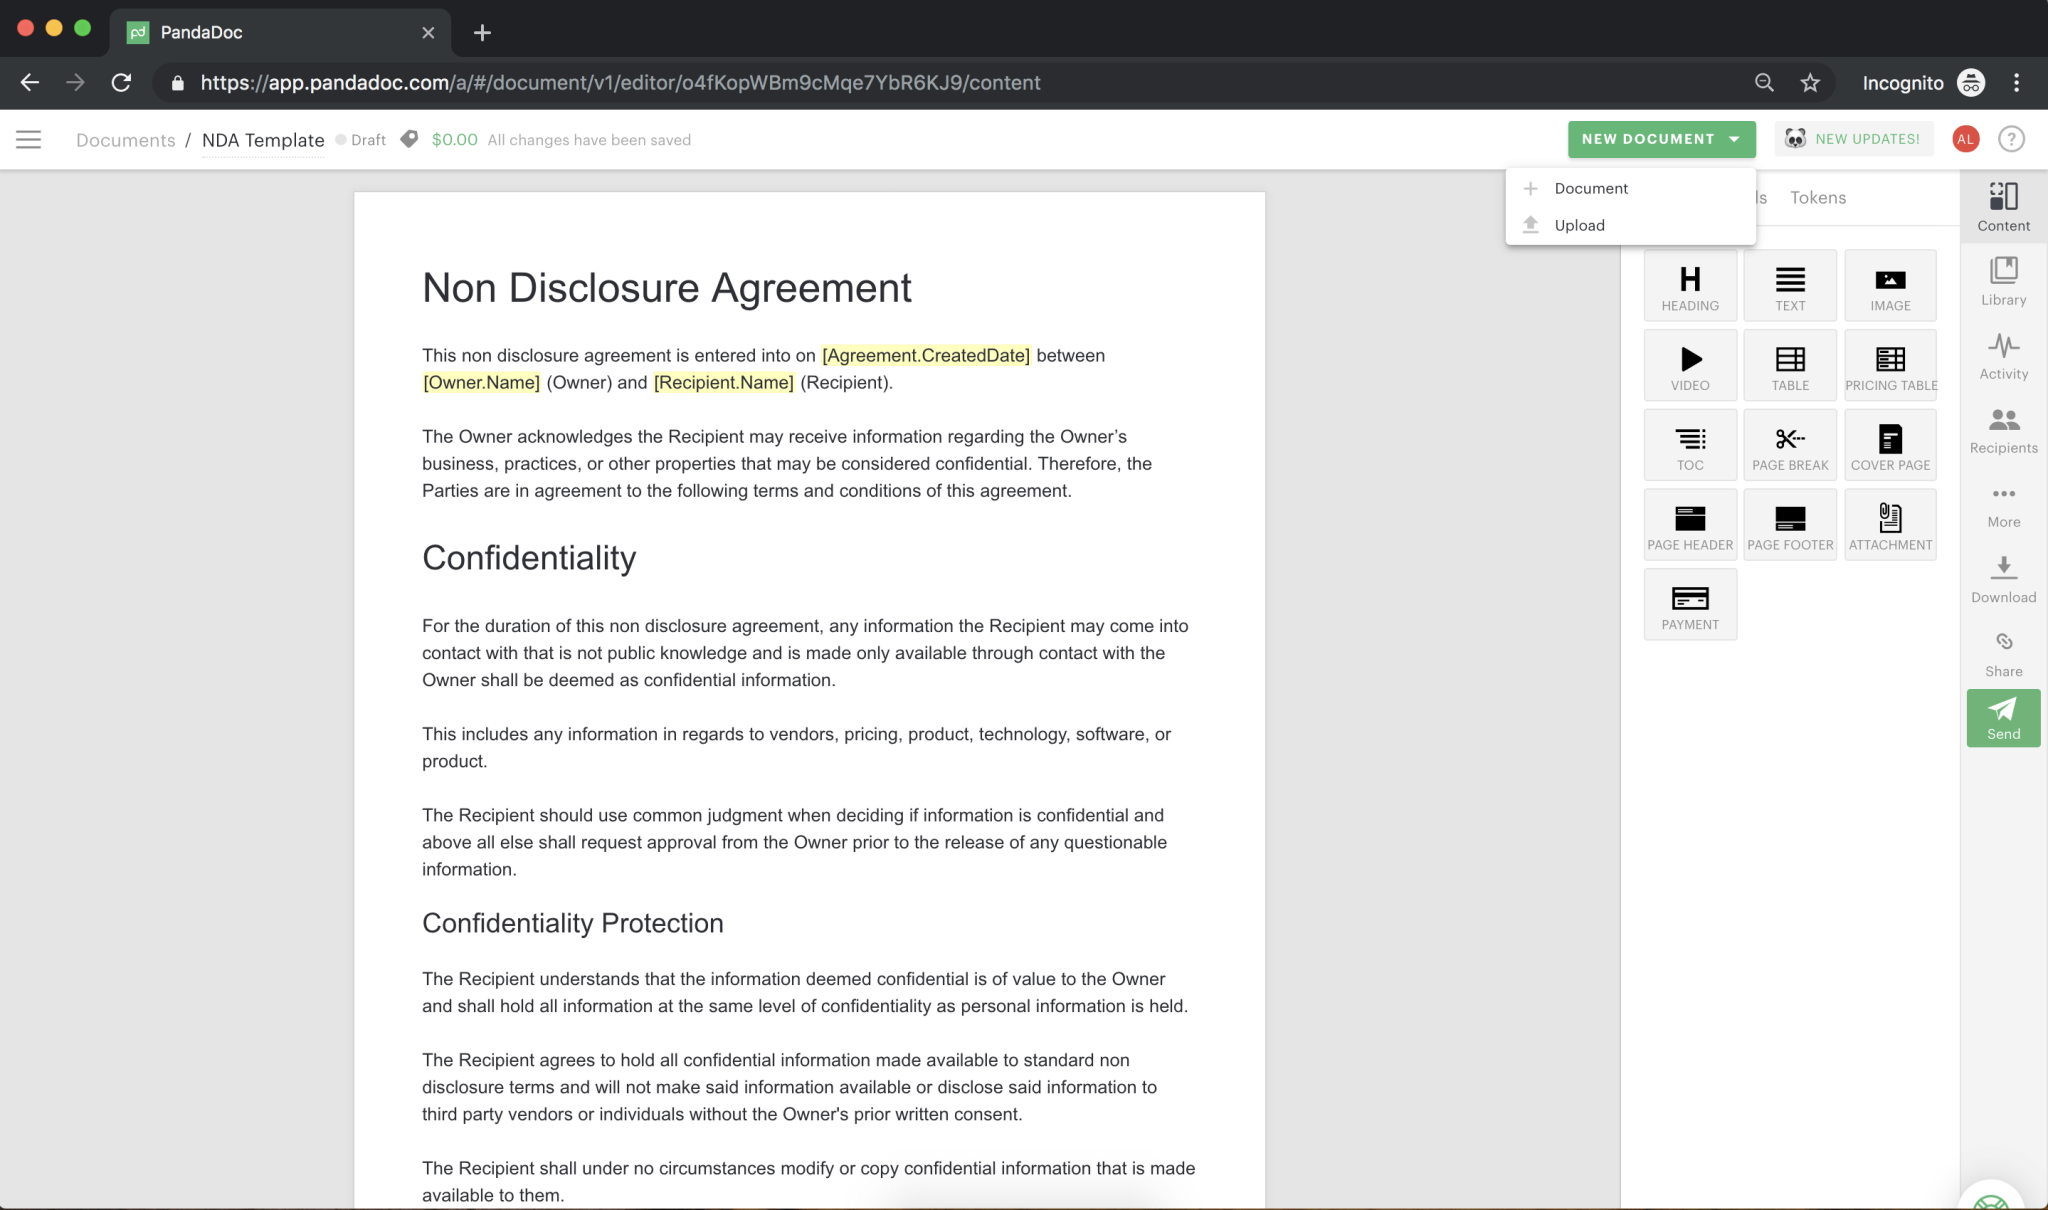Go to the Documents breadcrumb link
The image size is (2048, 1210).
click(126, 140)
